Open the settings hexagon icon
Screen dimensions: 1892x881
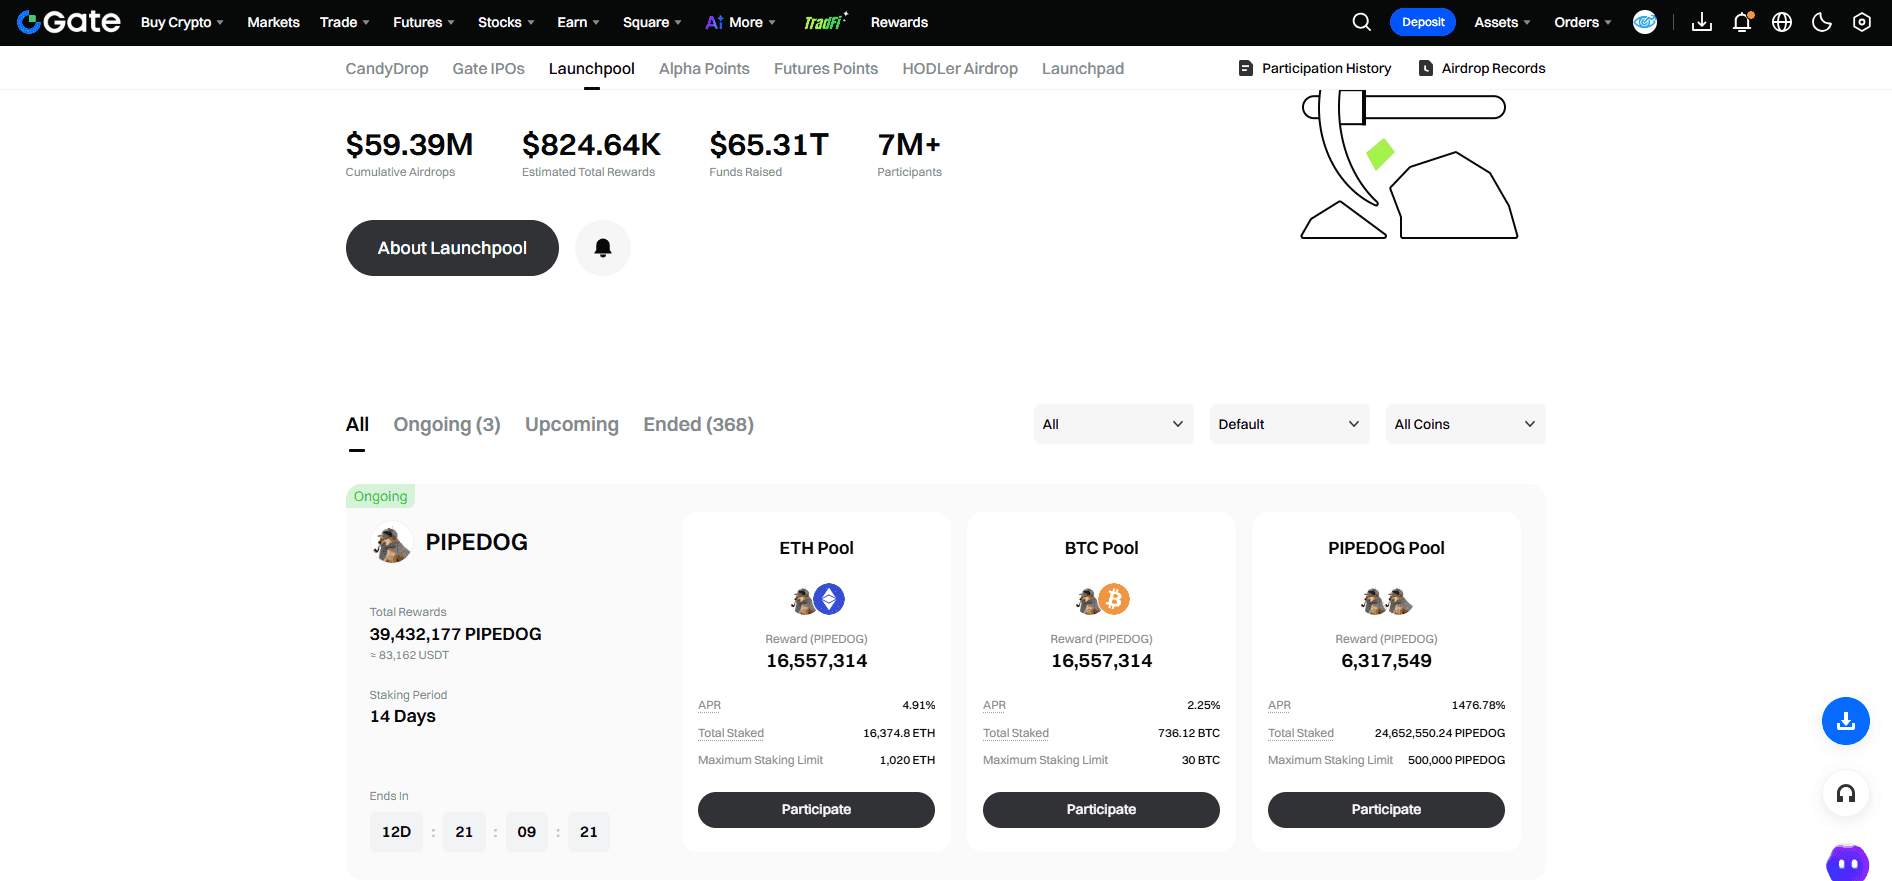[x=1862, y=22]
